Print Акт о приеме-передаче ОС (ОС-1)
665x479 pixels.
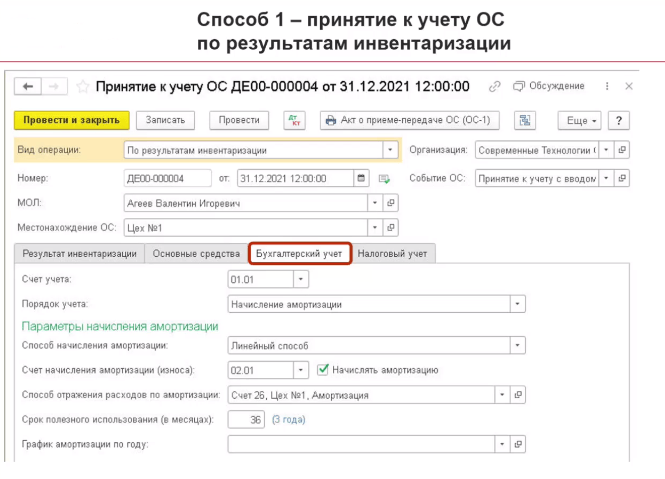click(x=410, y=120)
